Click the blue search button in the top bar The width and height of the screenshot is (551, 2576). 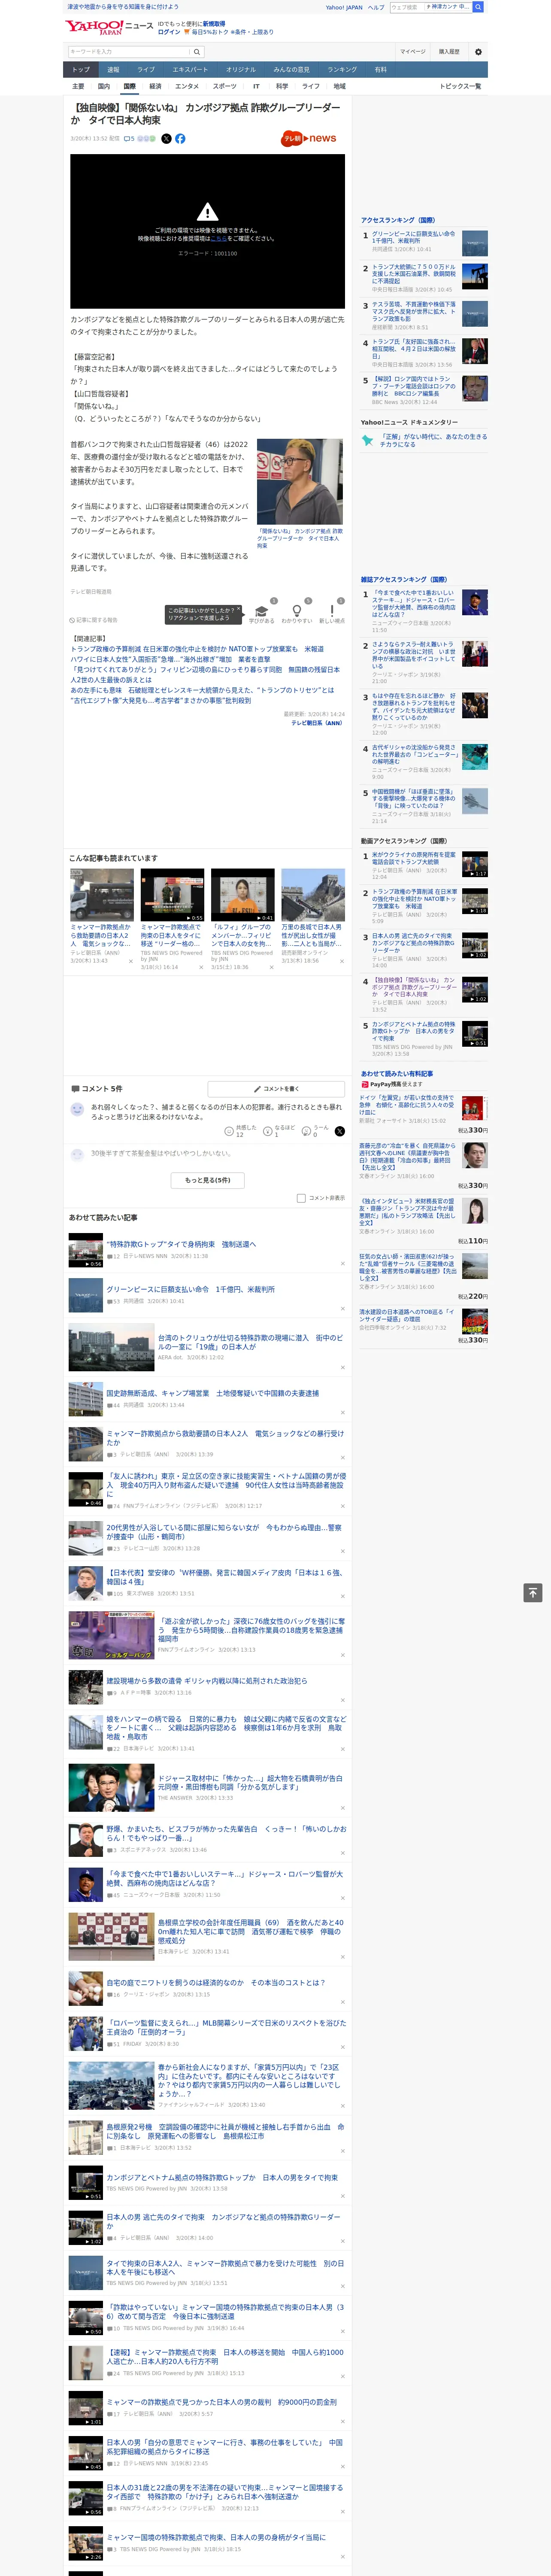point(478,7)
